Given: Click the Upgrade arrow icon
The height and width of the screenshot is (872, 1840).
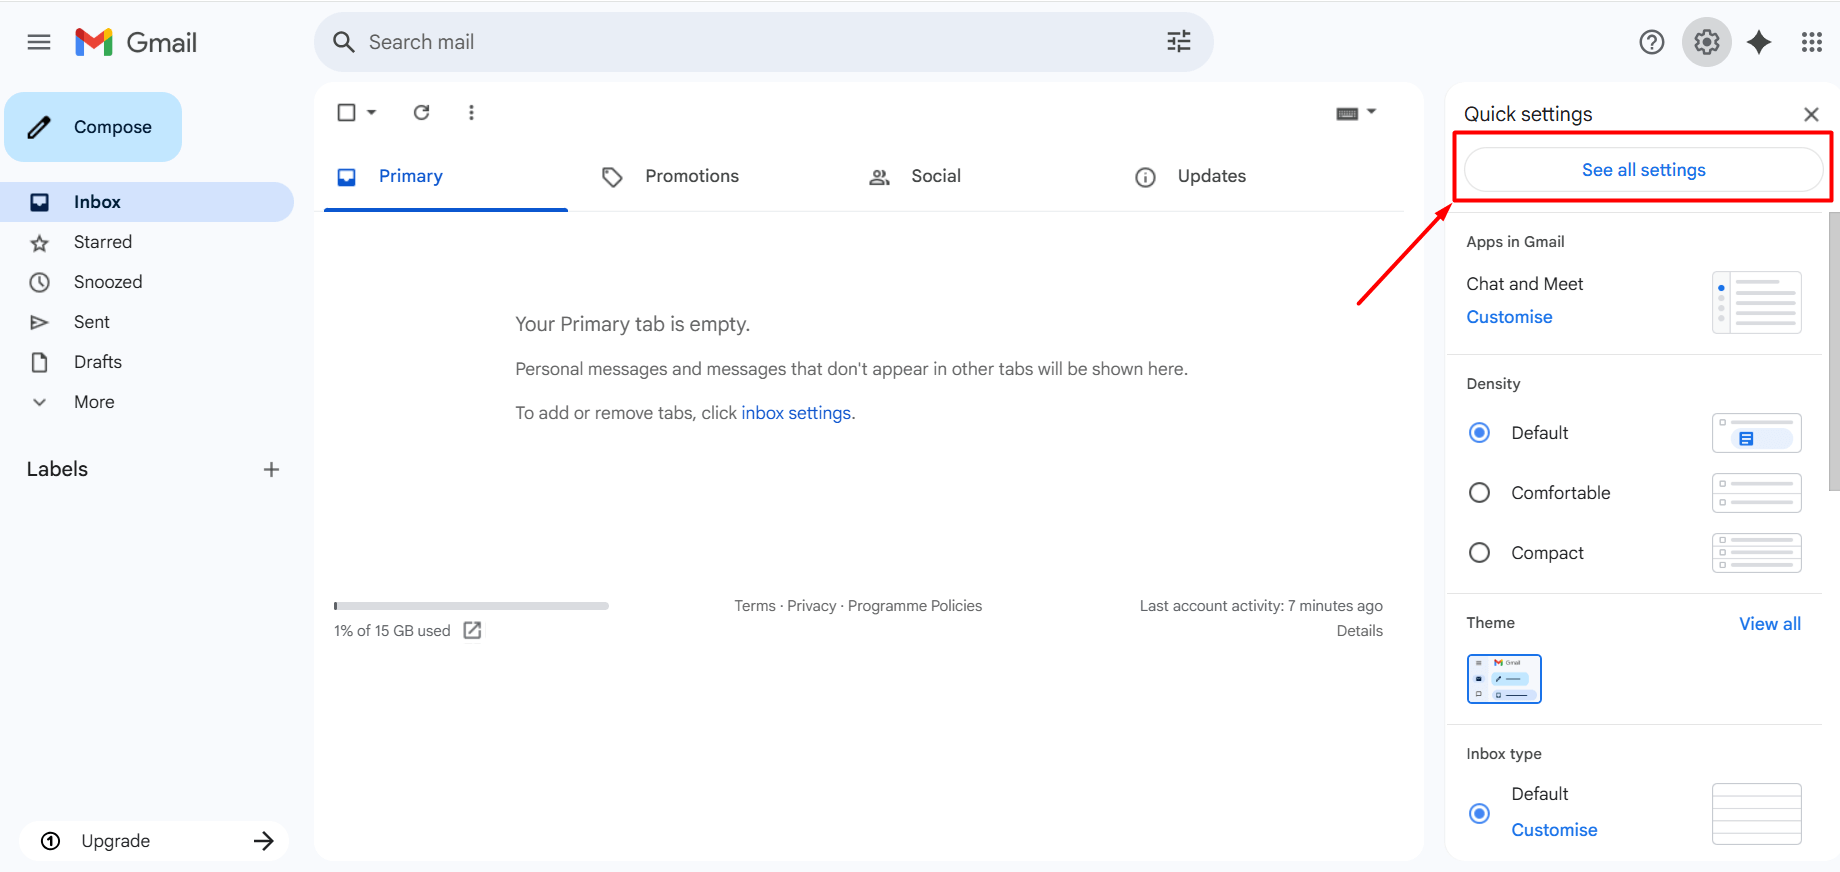Looking at the screenshot, I should (x=264, y=841).
